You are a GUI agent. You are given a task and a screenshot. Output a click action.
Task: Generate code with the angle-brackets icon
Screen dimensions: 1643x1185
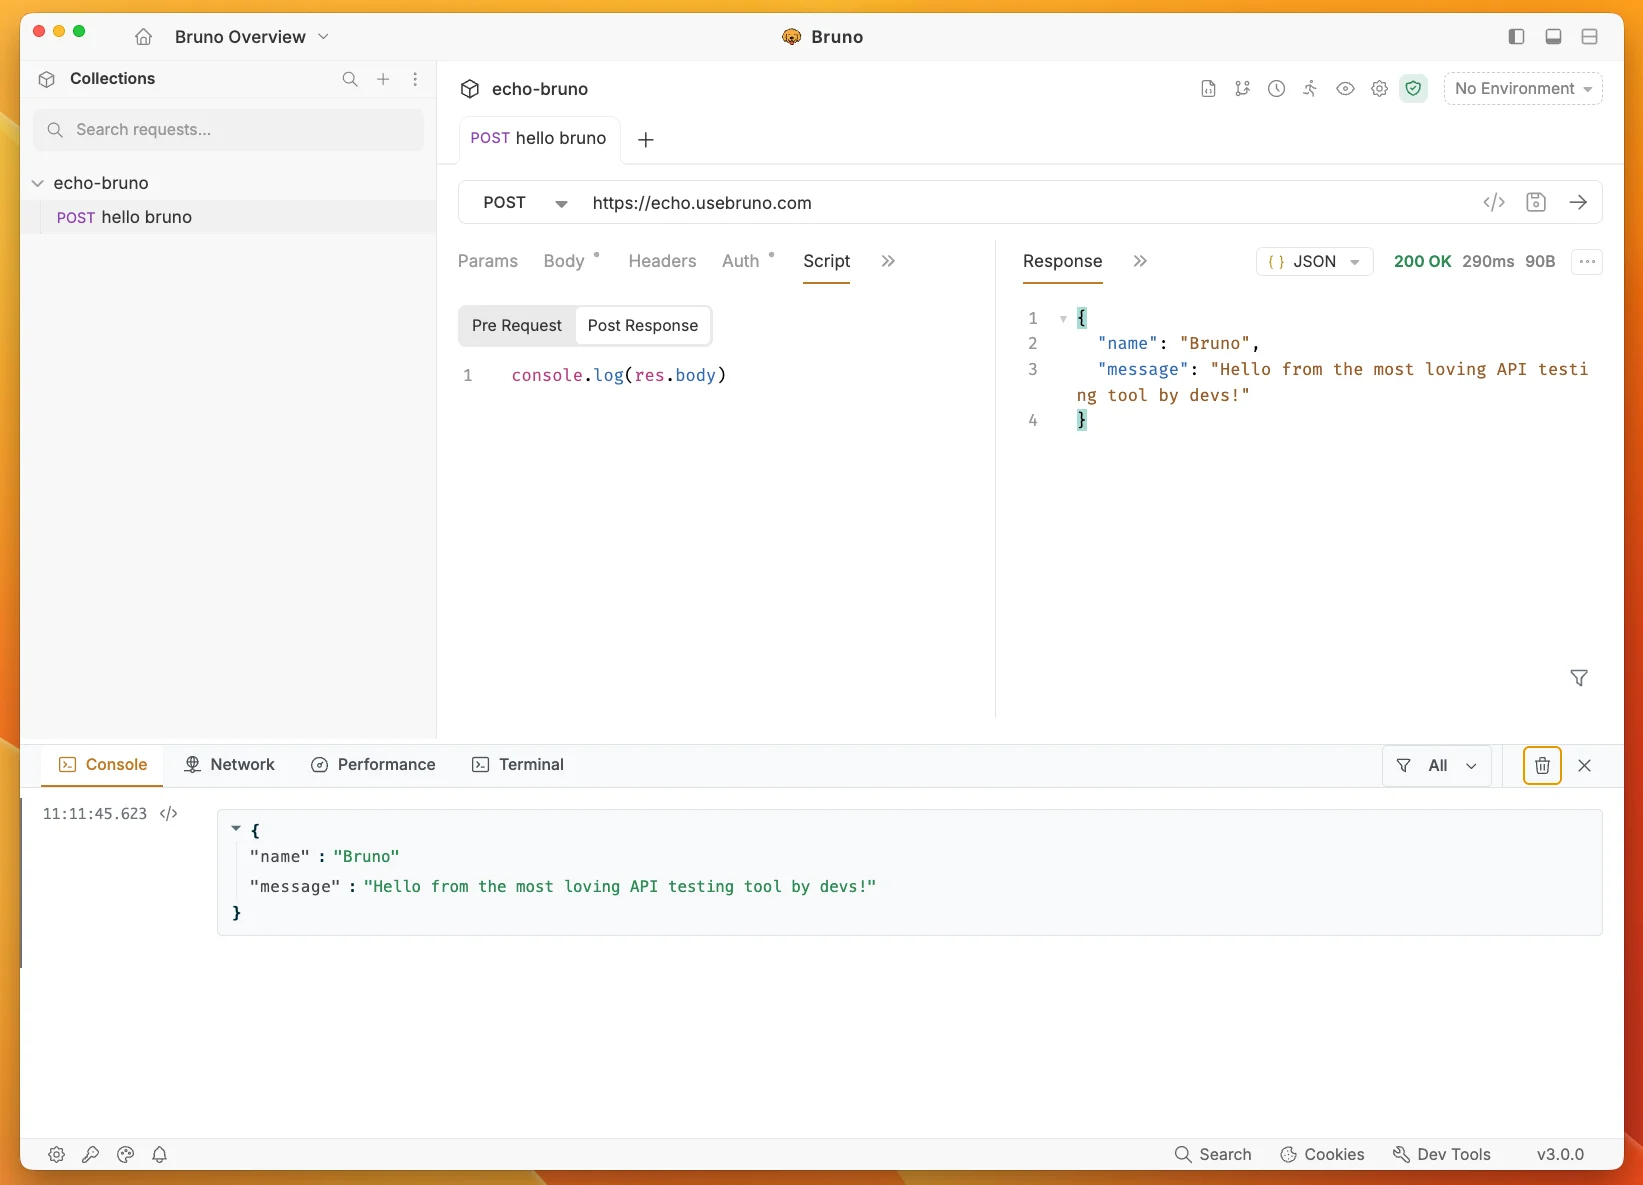point(1494,203)
